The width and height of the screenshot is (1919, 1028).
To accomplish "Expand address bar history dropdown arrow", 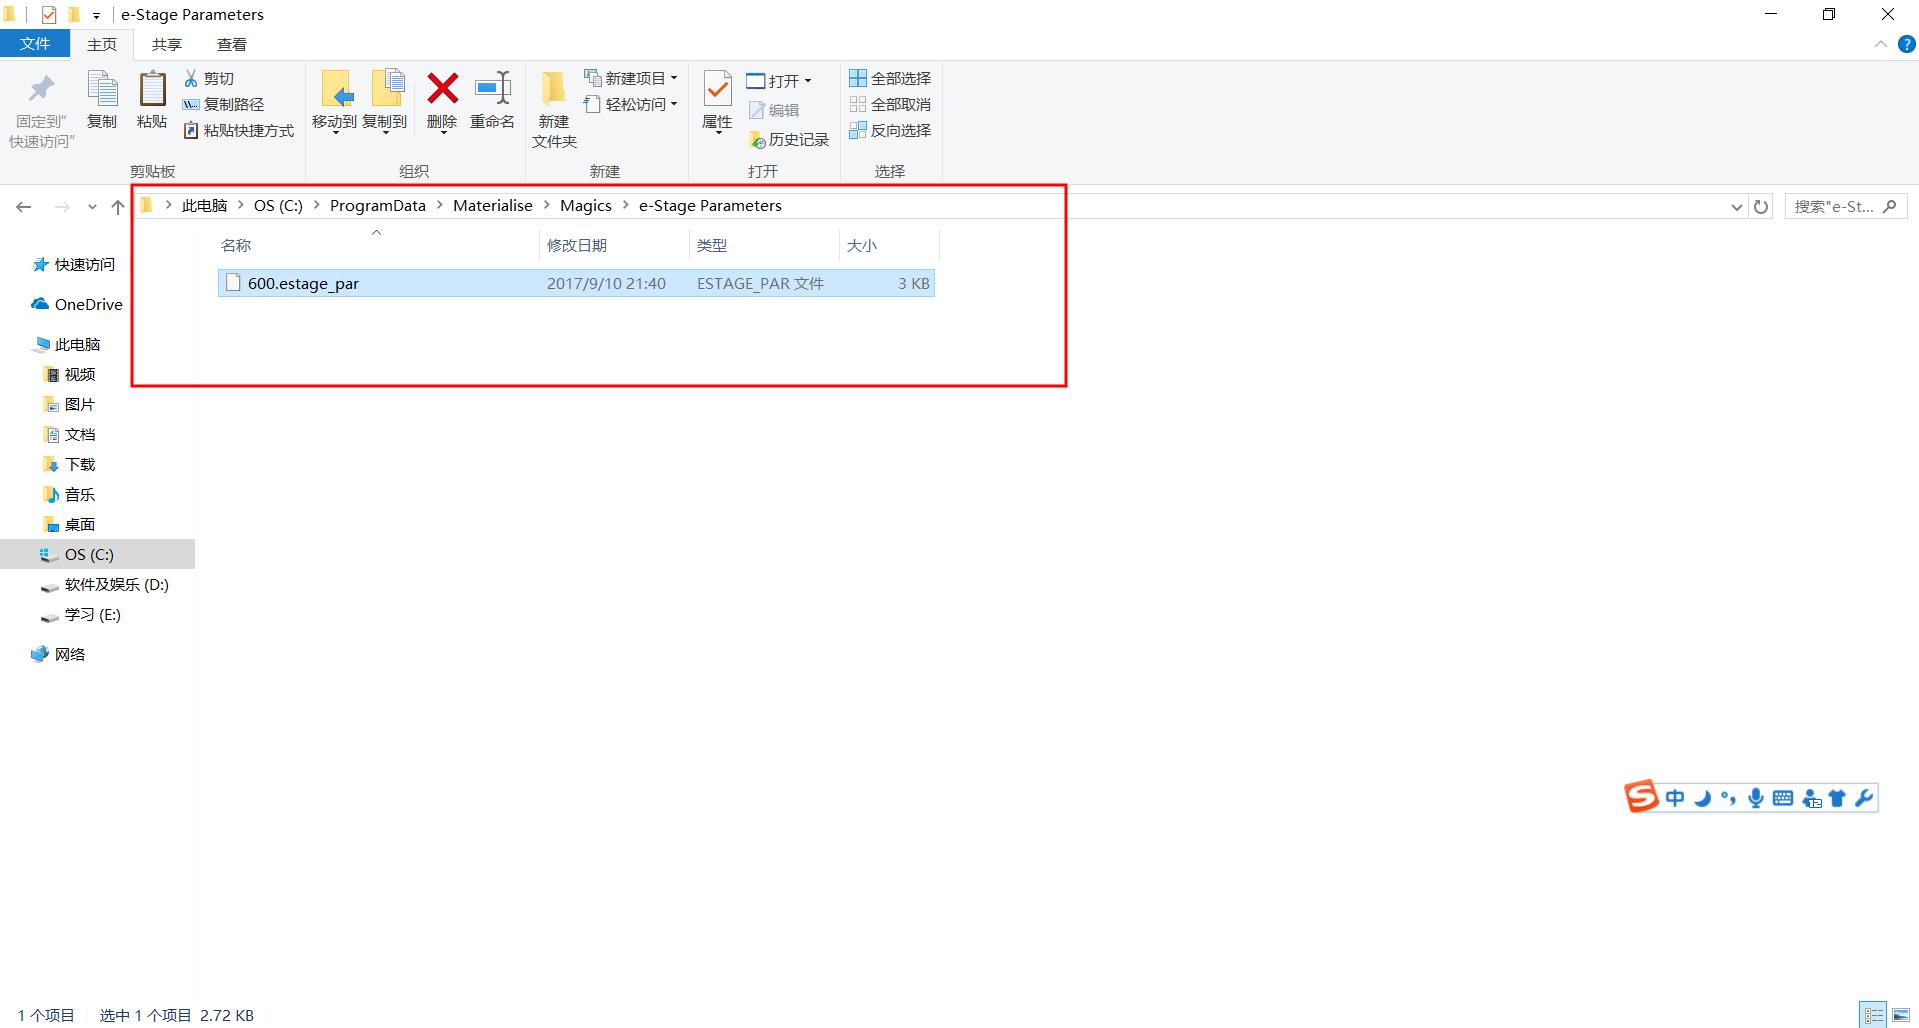I will pyautogui.click(x=1736, y=207).
